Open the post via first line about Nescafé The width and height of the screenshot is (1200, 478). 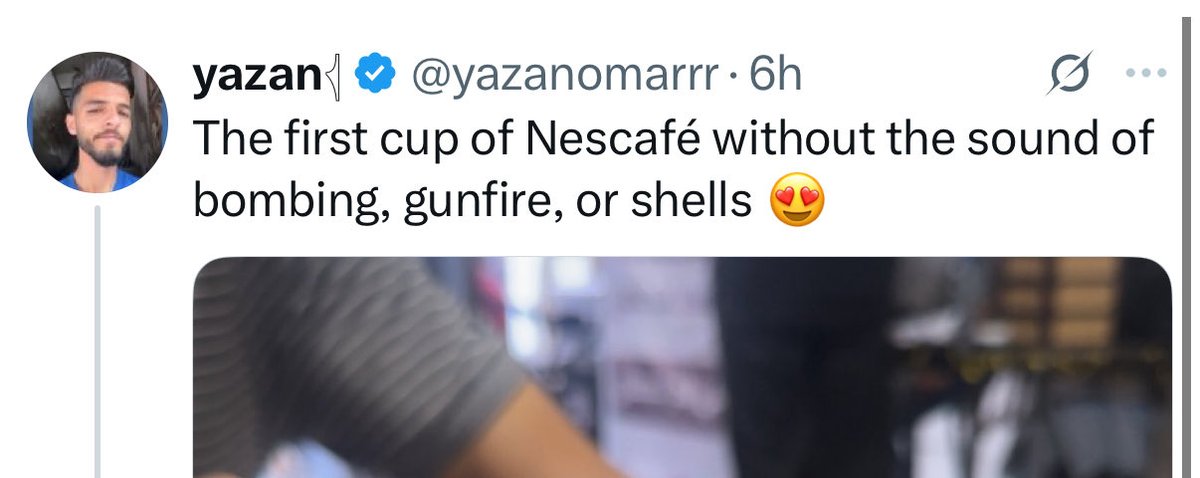coord(672,139)
